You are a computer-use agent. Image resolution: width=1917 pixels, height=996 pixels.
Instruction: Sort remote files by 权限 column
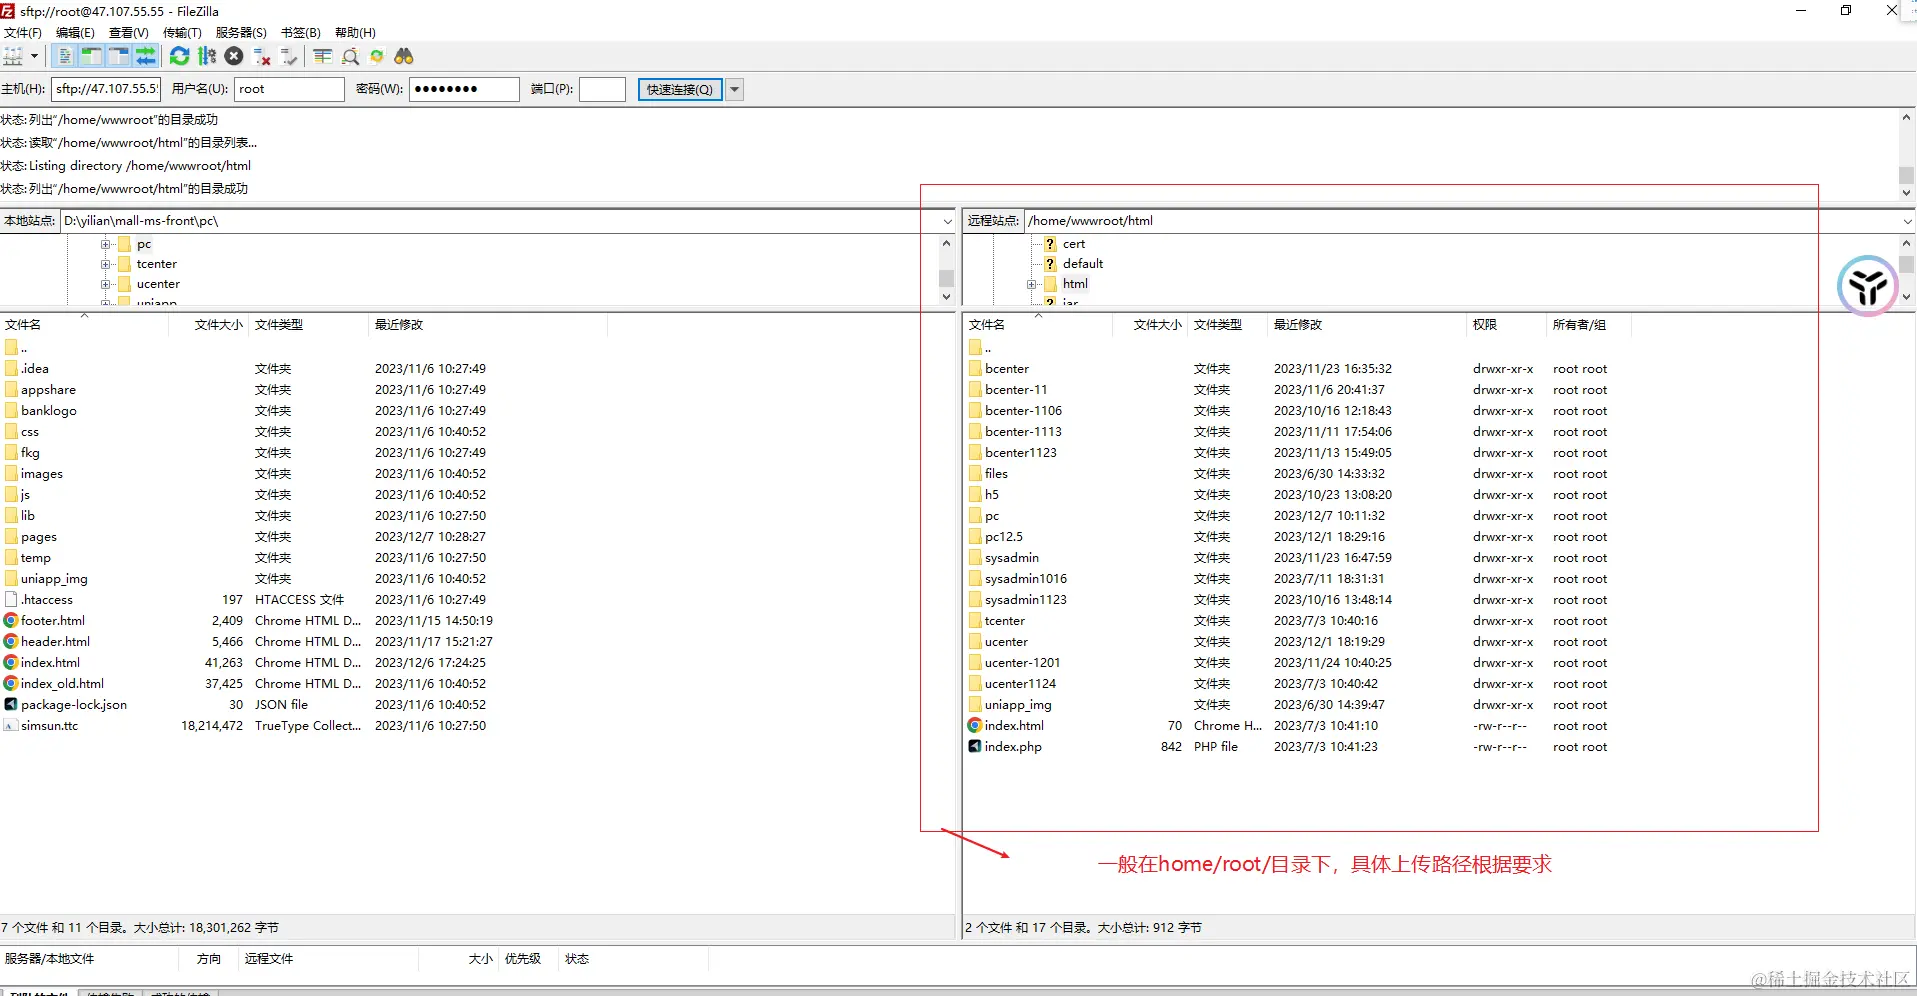click(1505, 325)
